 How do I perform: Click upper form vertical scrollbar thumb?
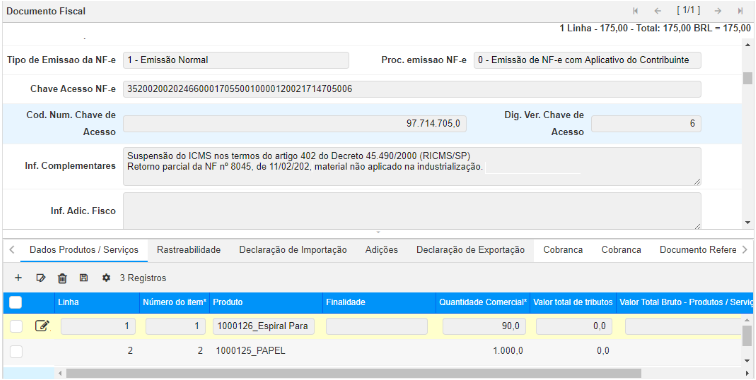click(747, 79)
